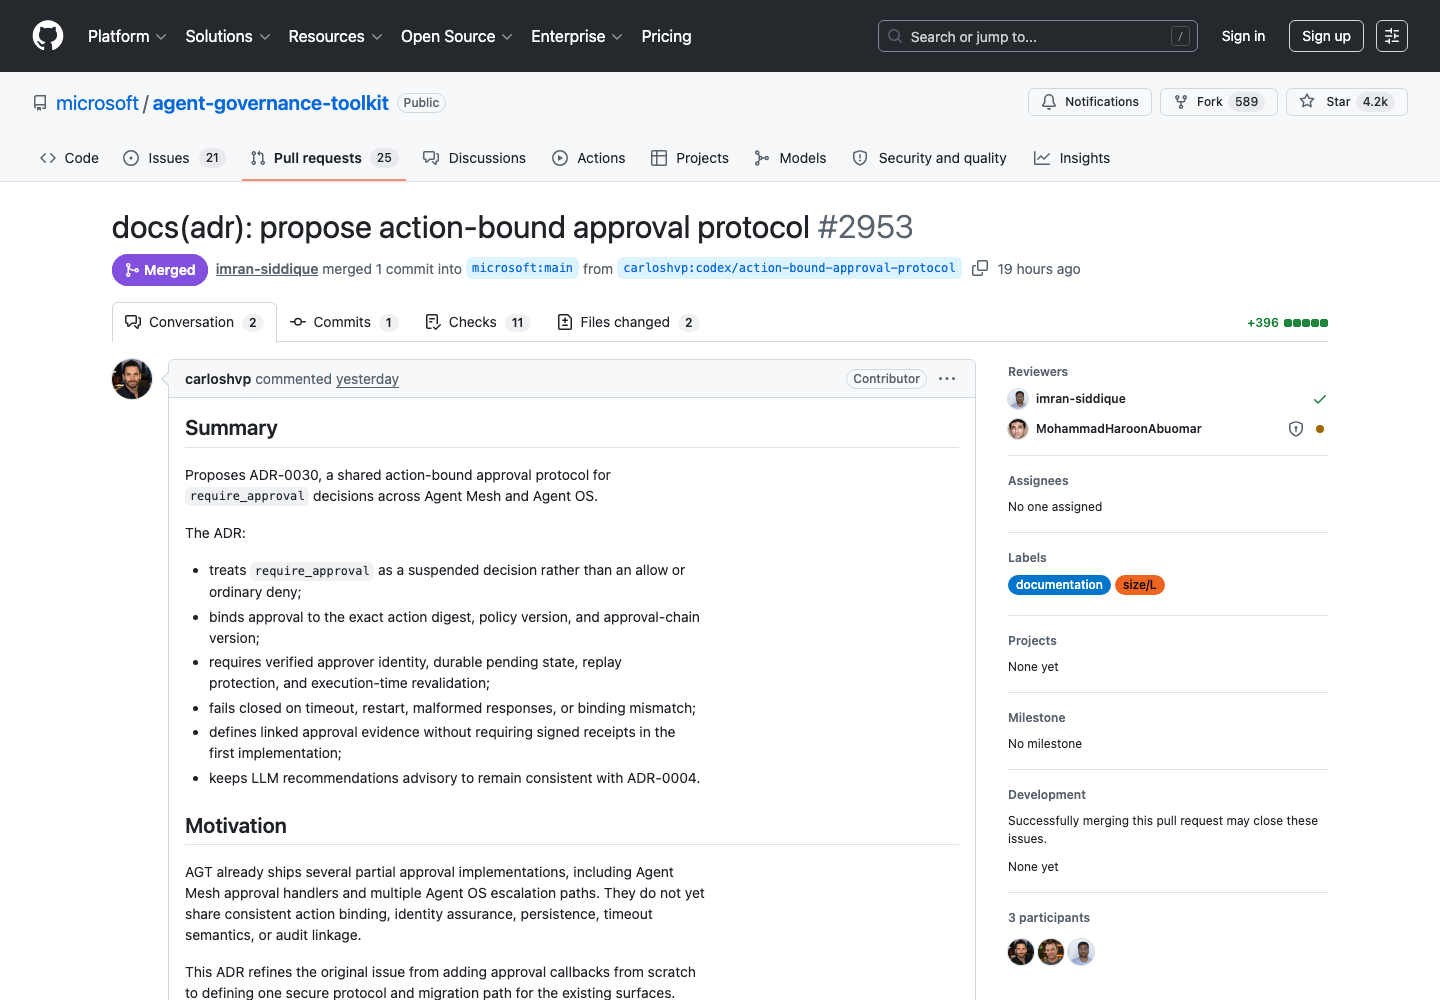Filter by the documentation label
This screenshot has width=1440, height=1000.
(x=1059, y=585)
